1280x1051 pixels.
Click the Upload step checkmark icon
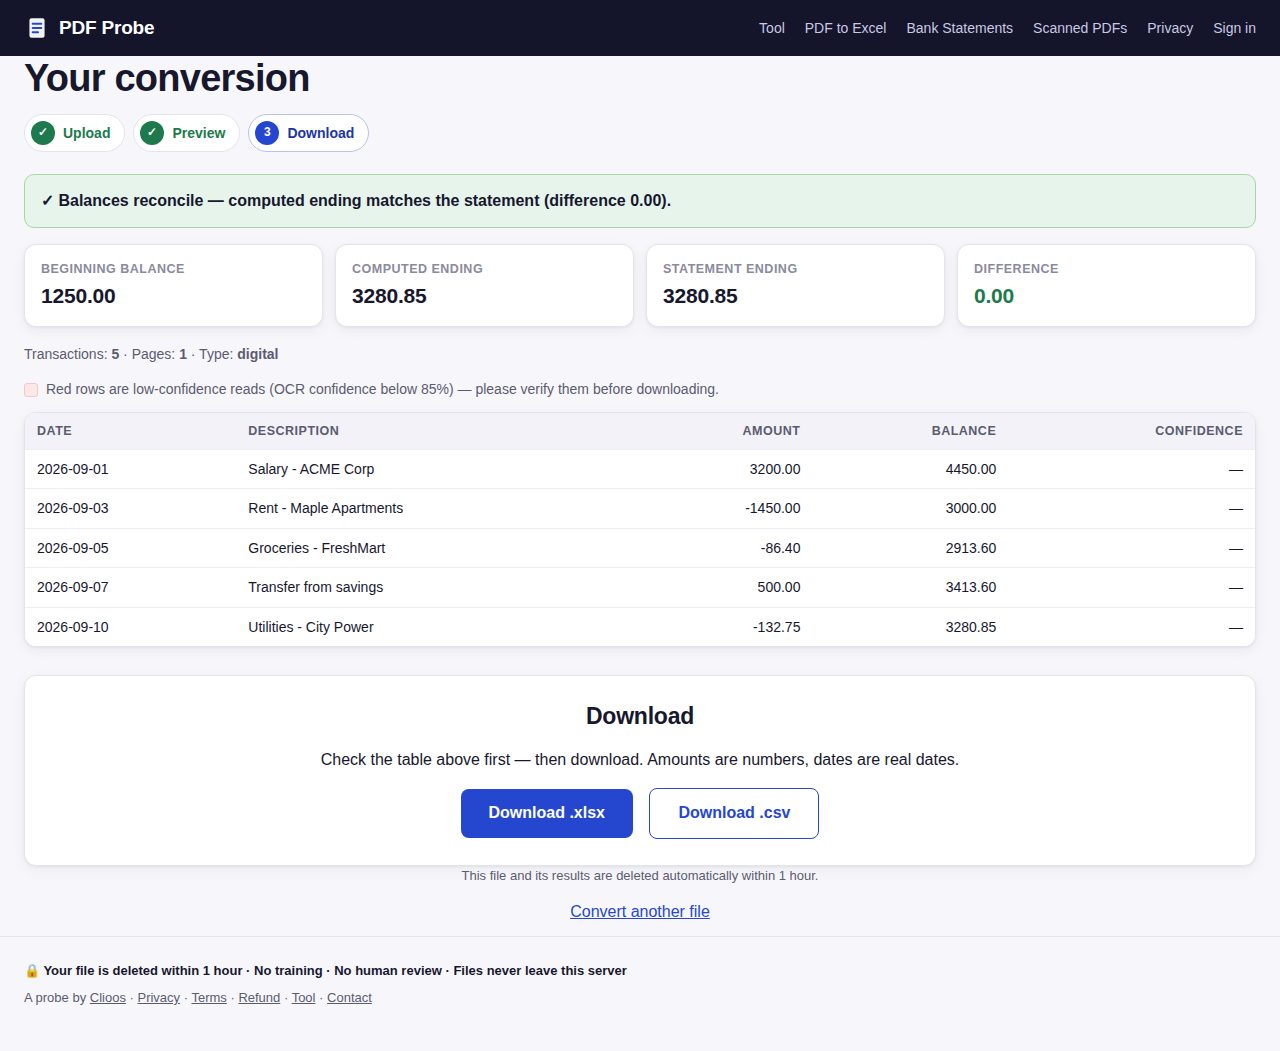(43, 133)
